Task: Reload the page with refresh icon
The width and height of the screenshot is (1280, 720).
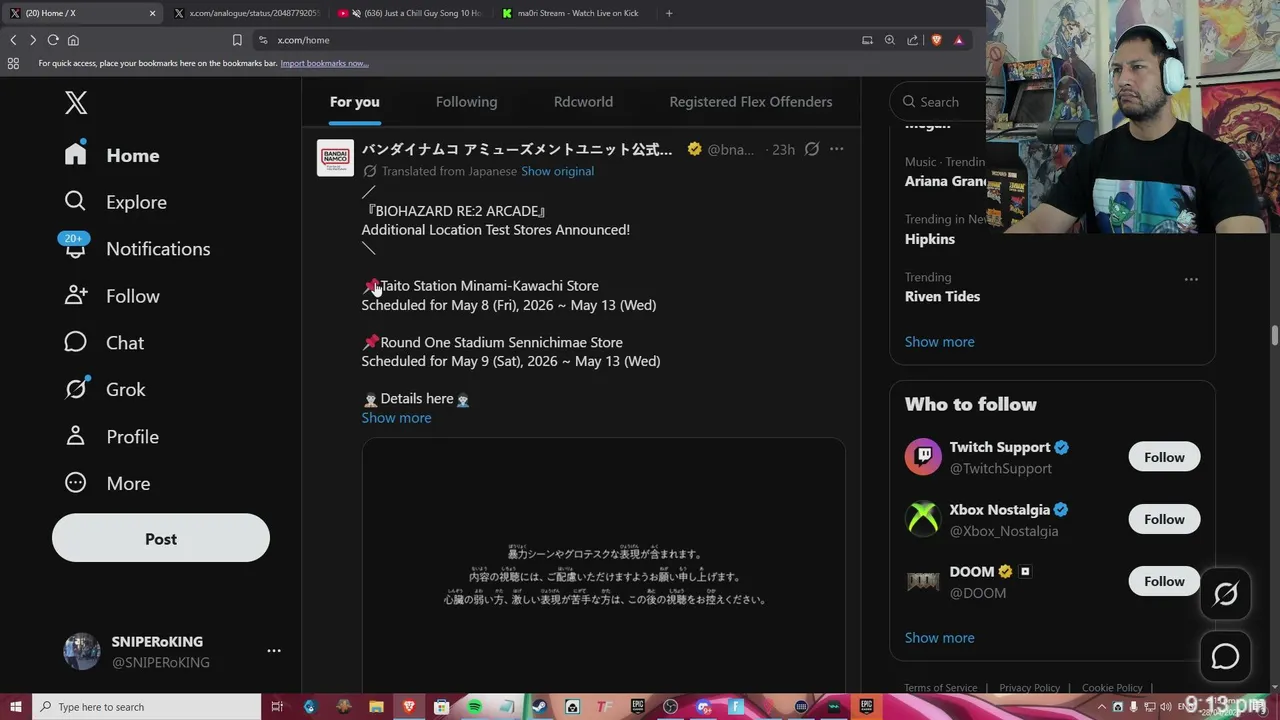Action: 53,40
